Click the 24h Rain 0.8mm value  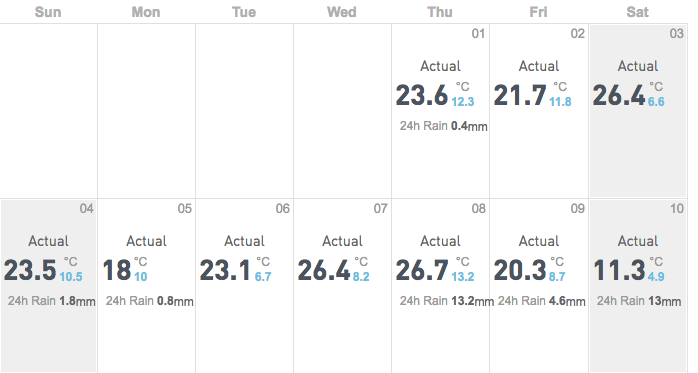(150, 301)
